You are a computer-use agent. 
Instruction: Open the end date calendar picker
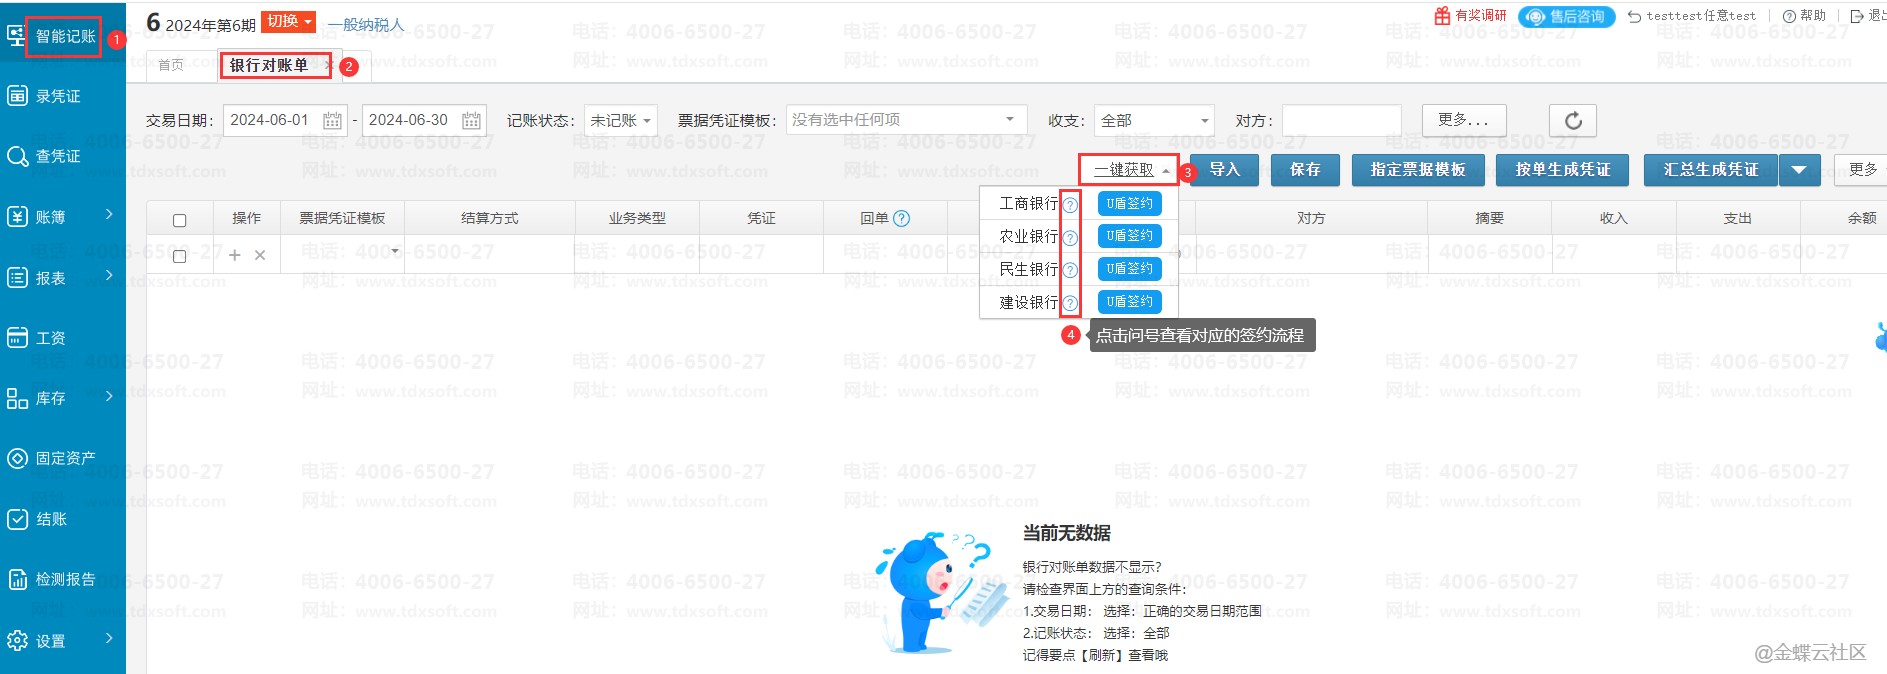[x=471, y=121]
